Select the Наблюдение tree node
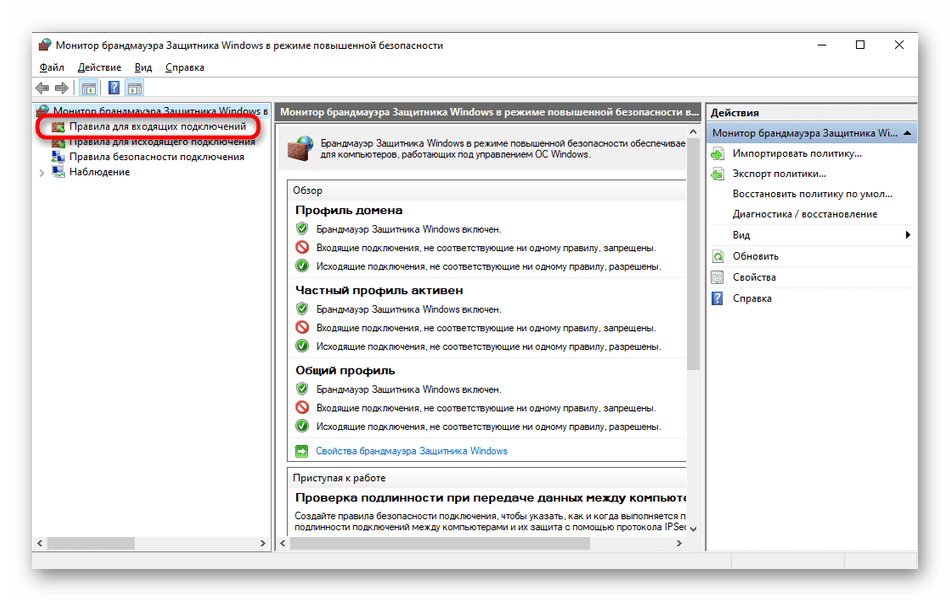 [99, 171]
